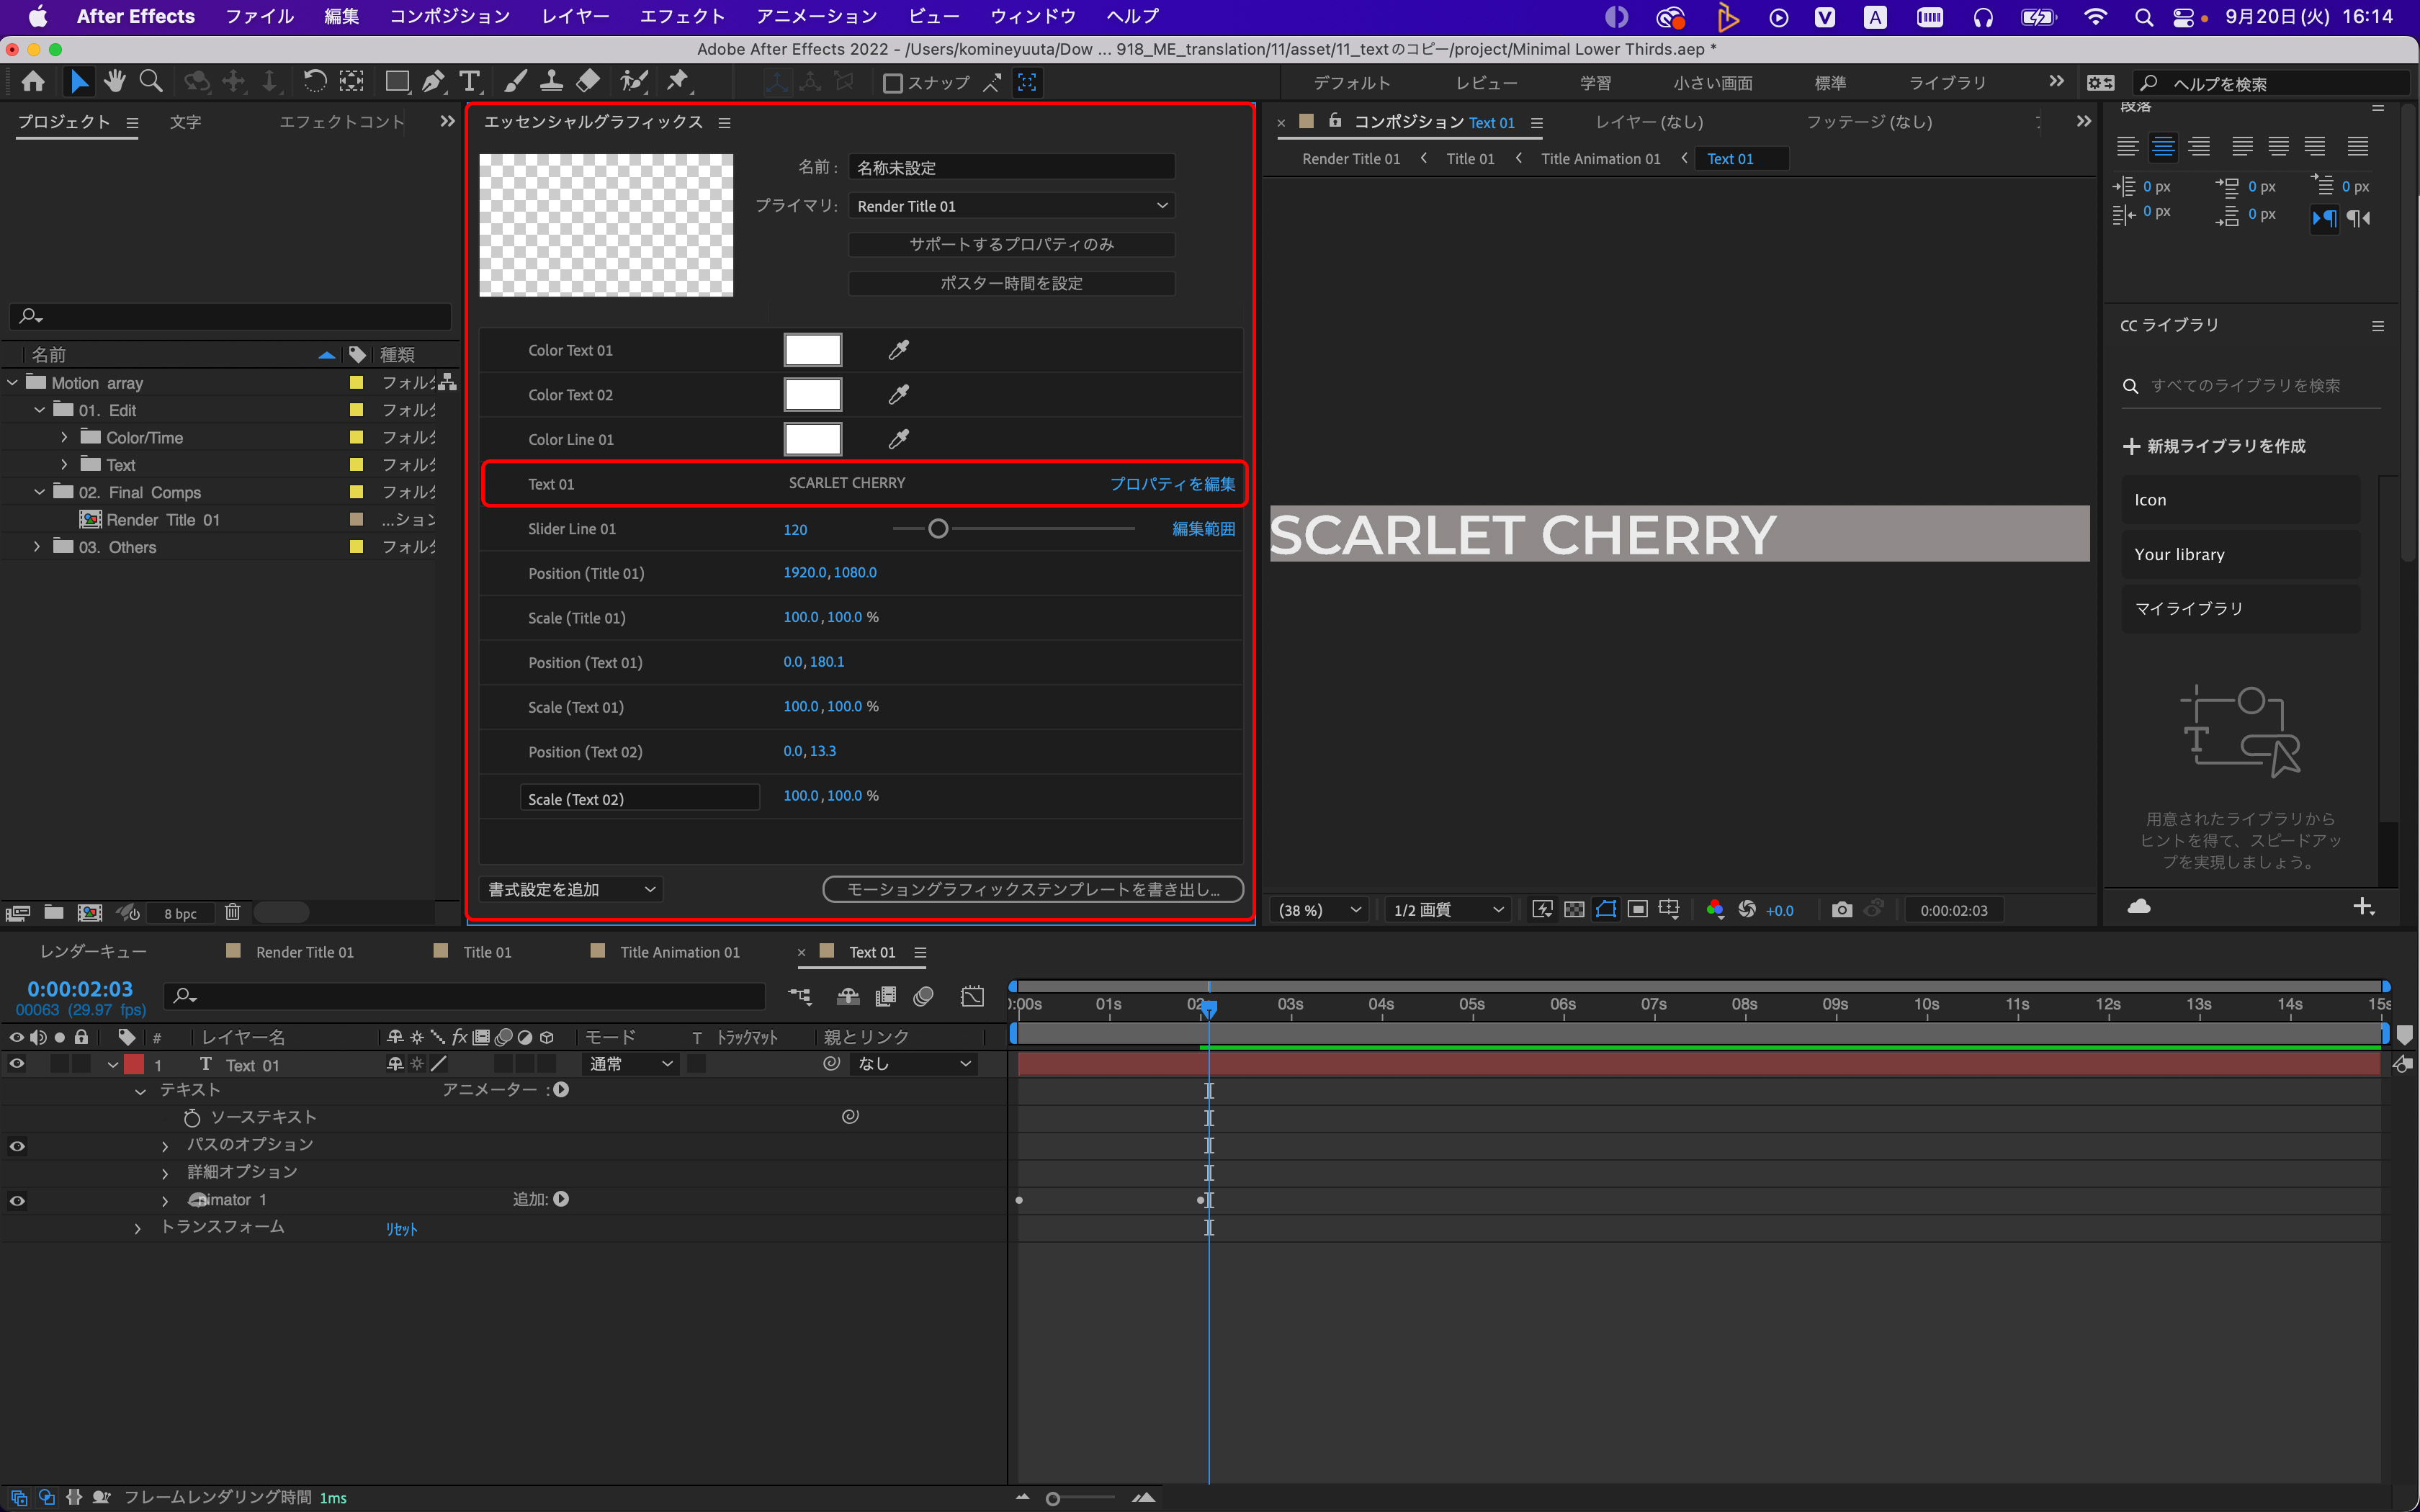Click the channel RGB color icon in viewer

tap(1714, 909)
